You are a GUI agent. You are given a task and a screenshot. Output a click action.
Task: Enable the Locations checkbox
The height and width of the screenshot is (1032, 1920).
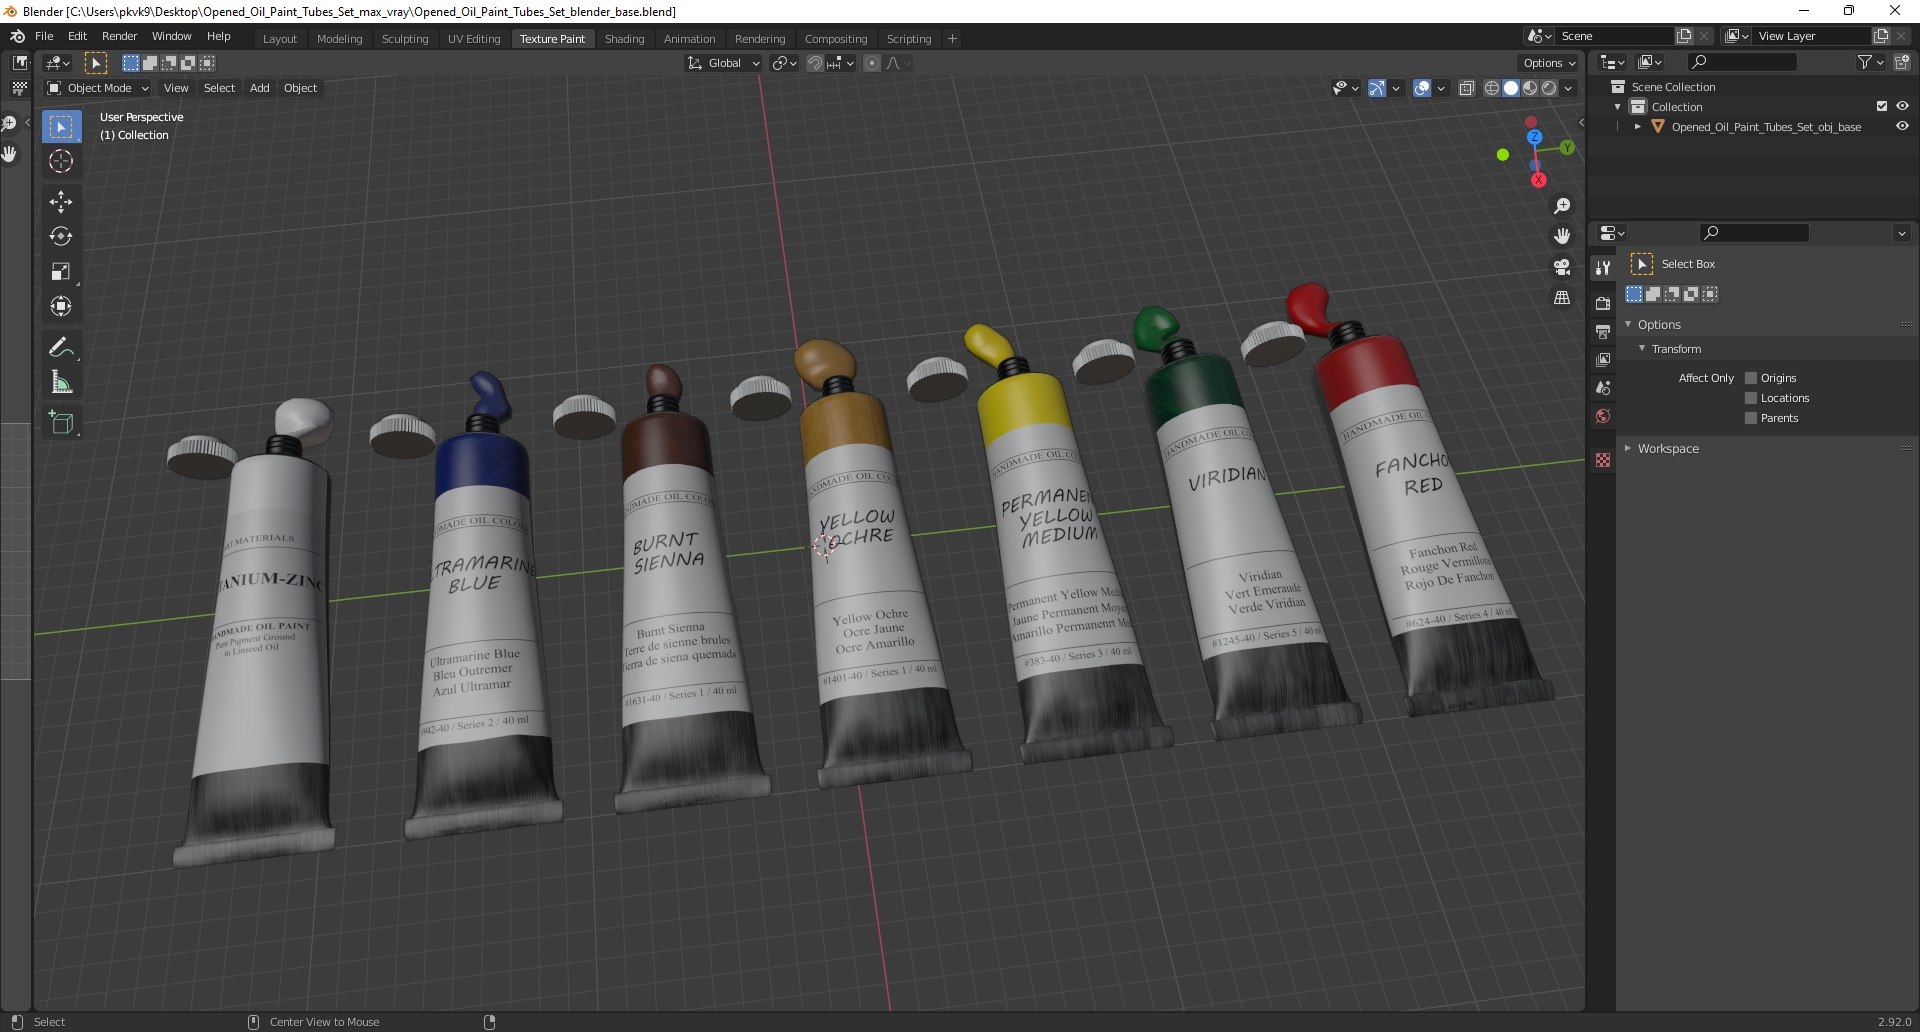(1751, 398)
